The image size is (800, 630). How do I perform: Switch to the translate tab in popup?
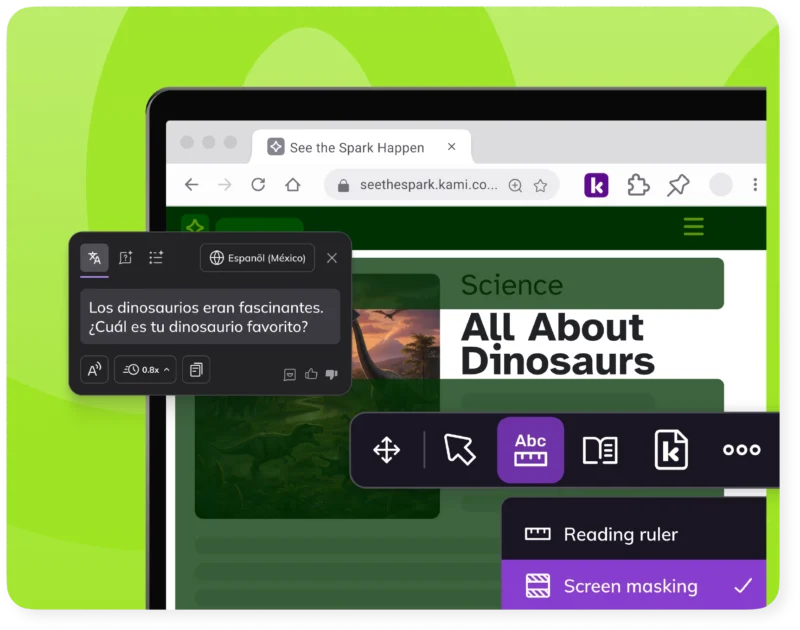94,258
